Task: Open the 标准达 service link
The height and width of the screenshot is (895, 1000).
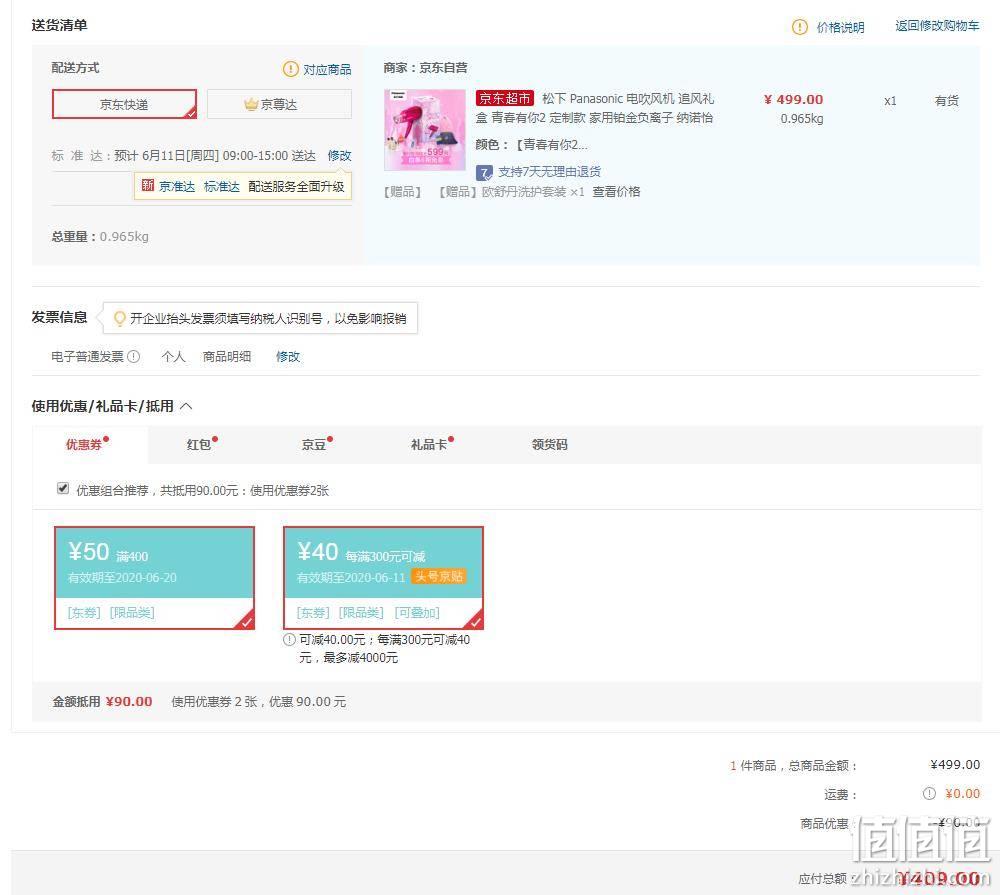Action: [x=221, y=186]
